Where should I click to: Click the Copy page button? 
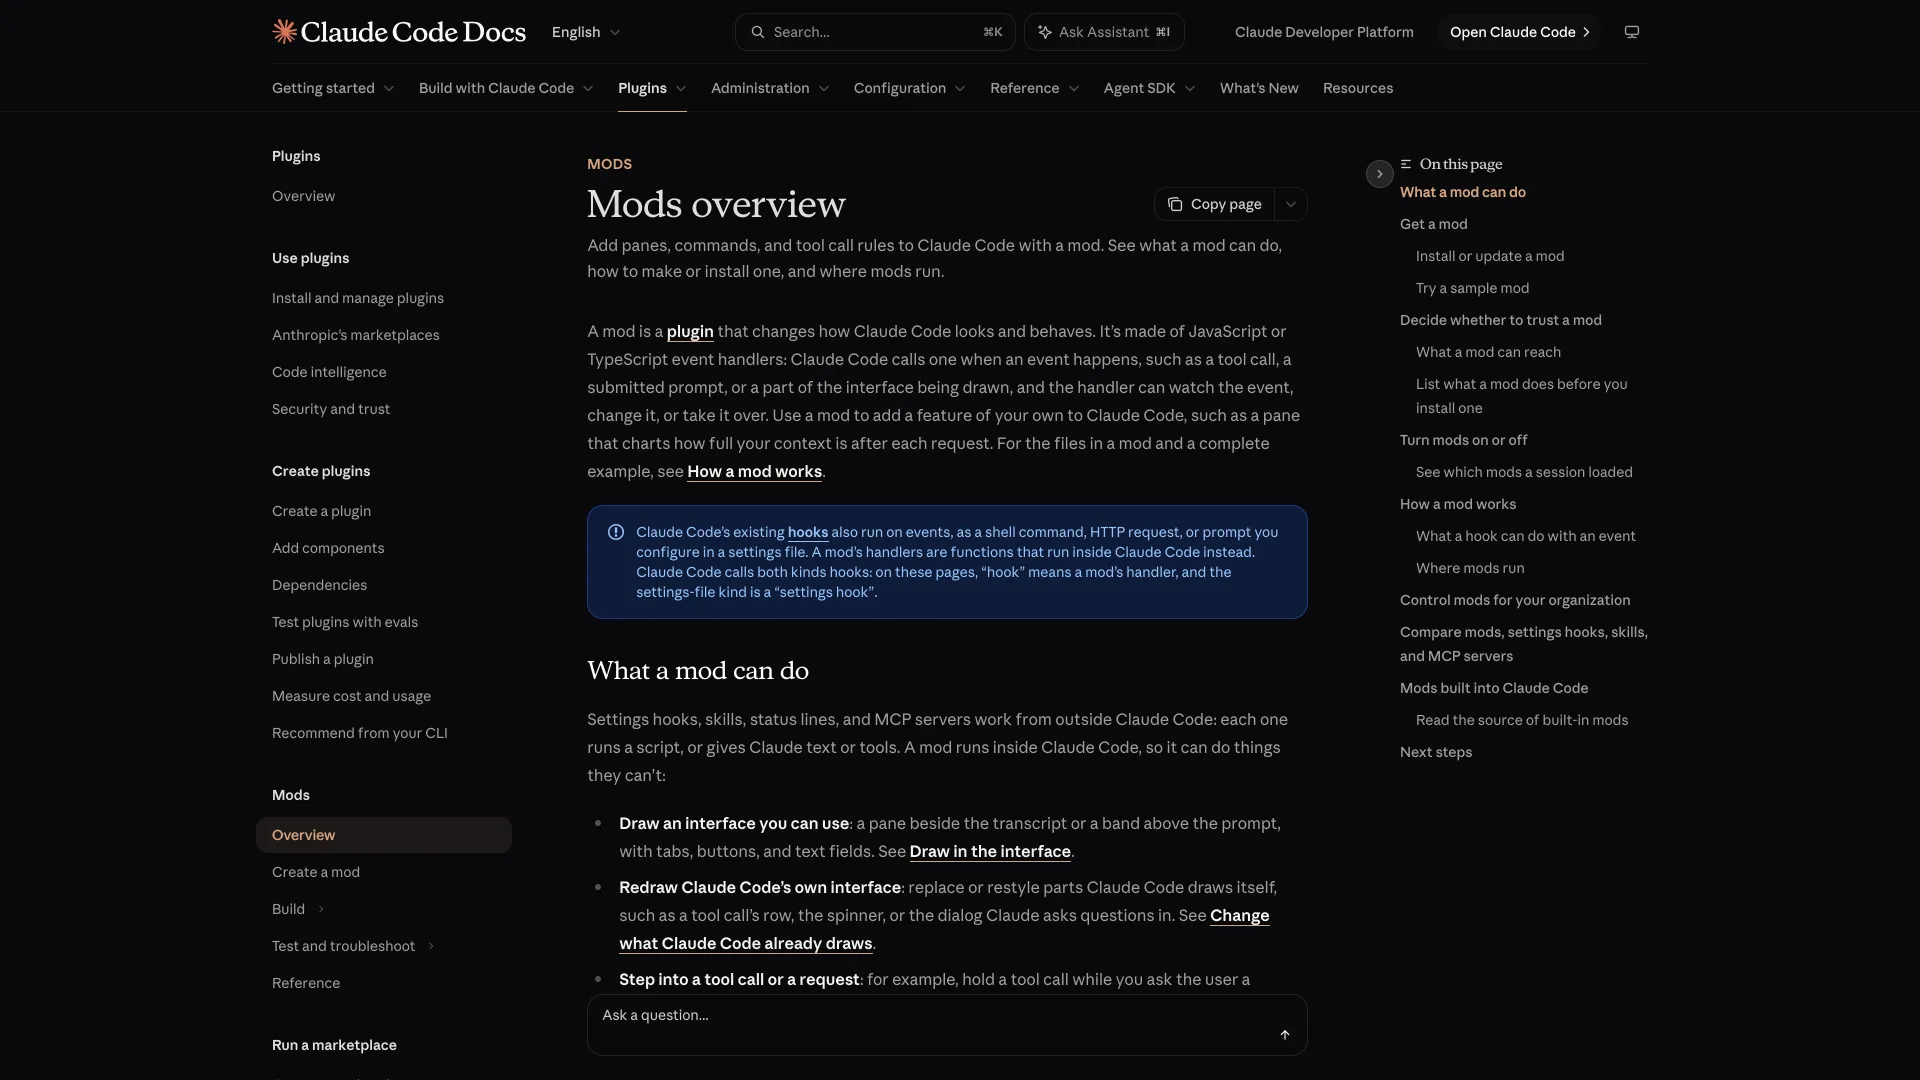[1215, 204]
